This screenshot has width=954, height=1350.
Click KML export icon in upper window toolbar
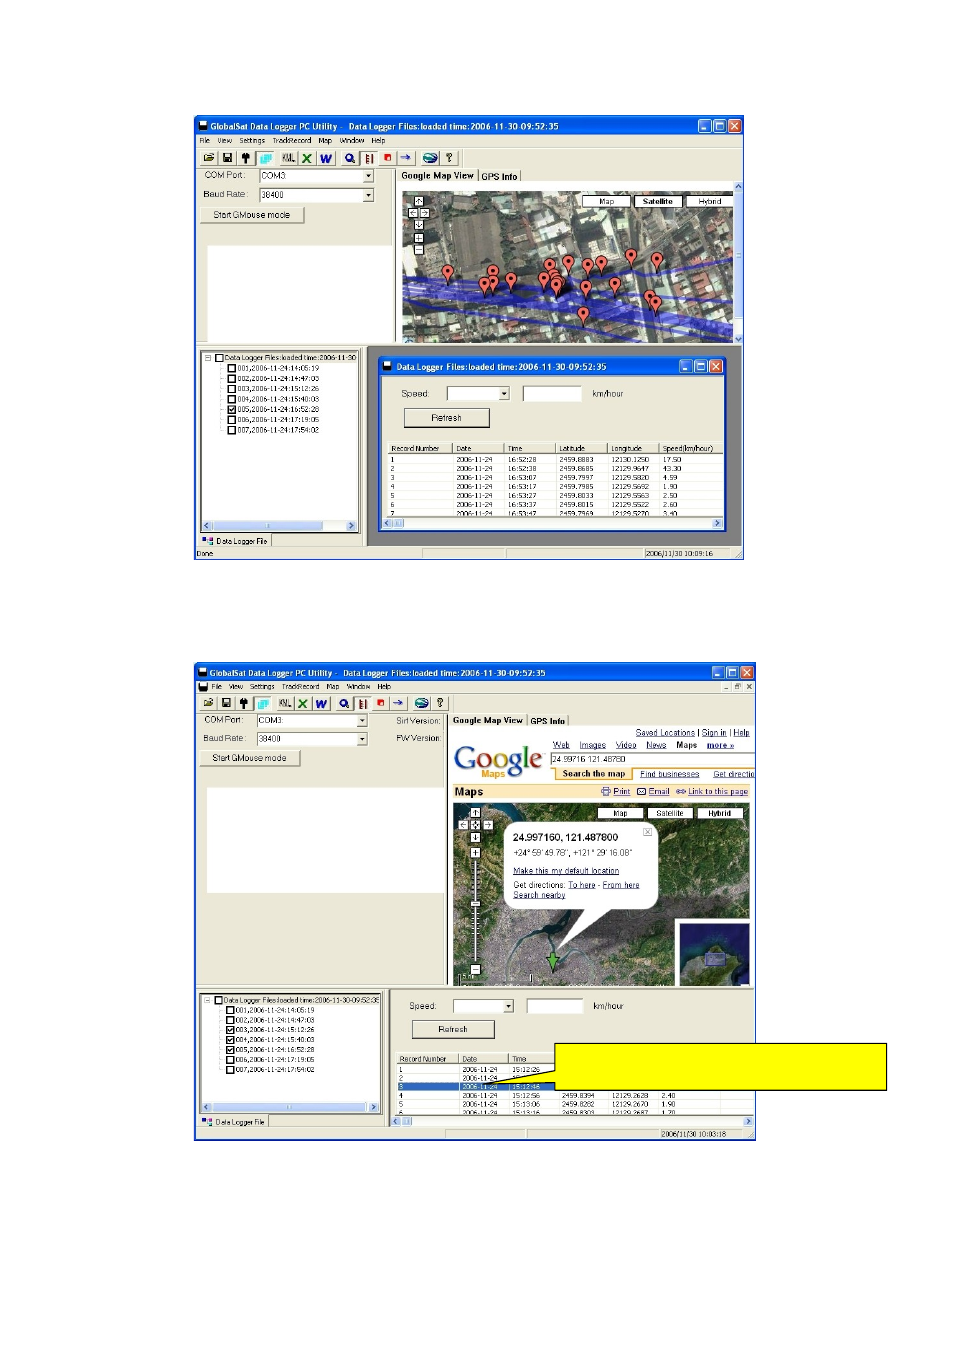288,158
